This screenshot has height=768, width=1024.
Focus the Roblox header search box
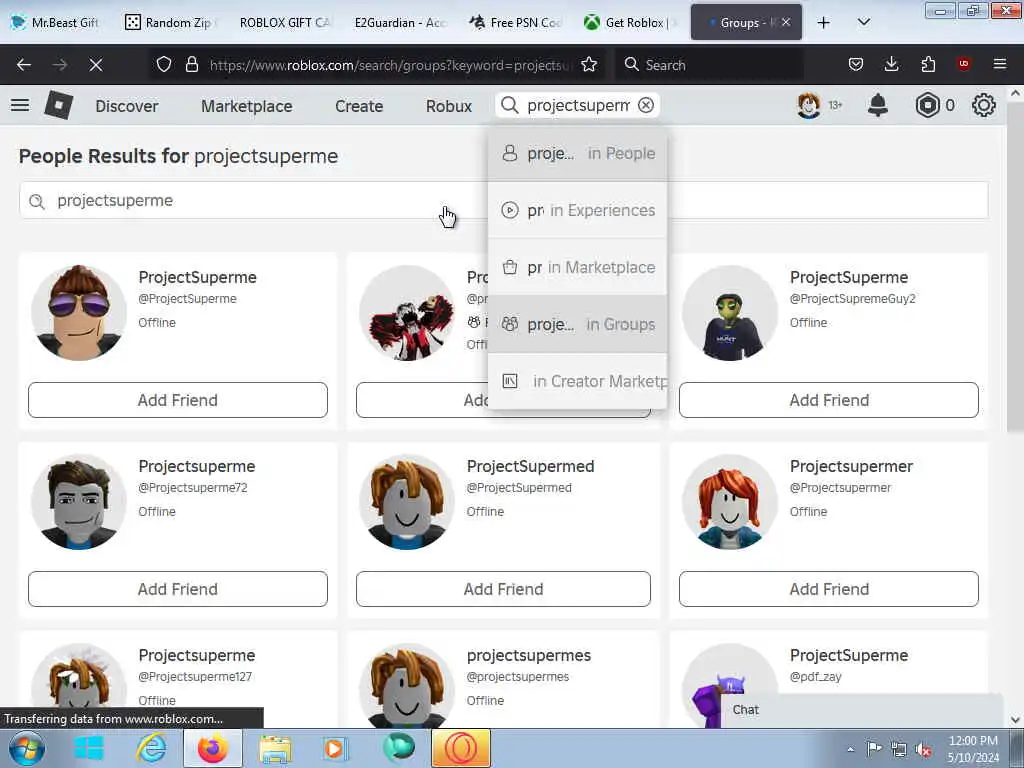click(578, 105)
